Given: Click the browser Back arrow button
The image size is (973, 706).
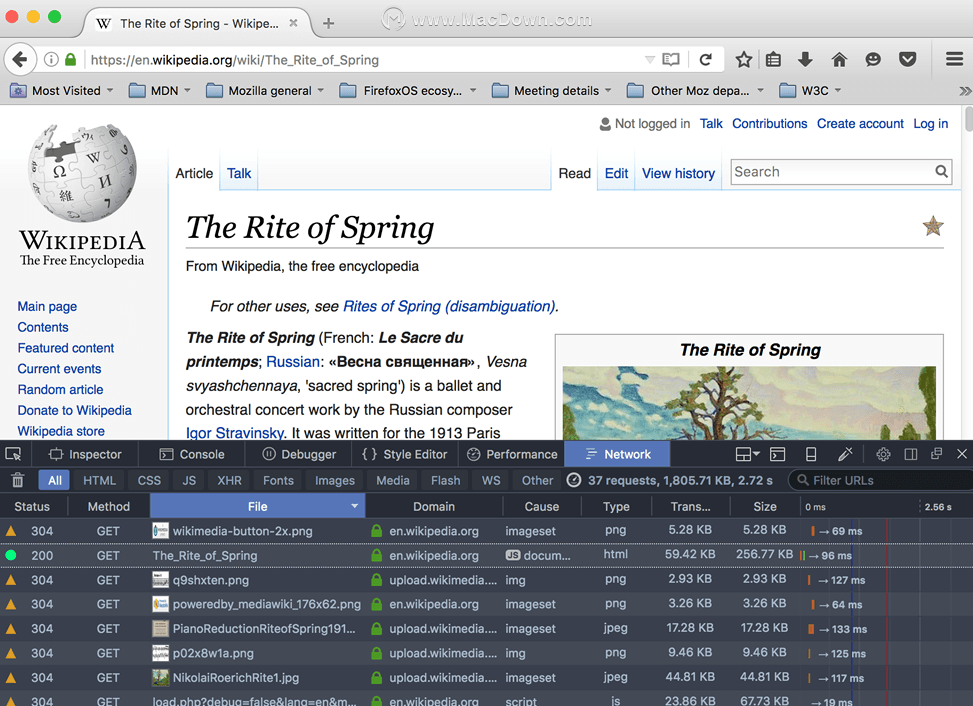Looking at the screenshot, I should click(20, 60).
